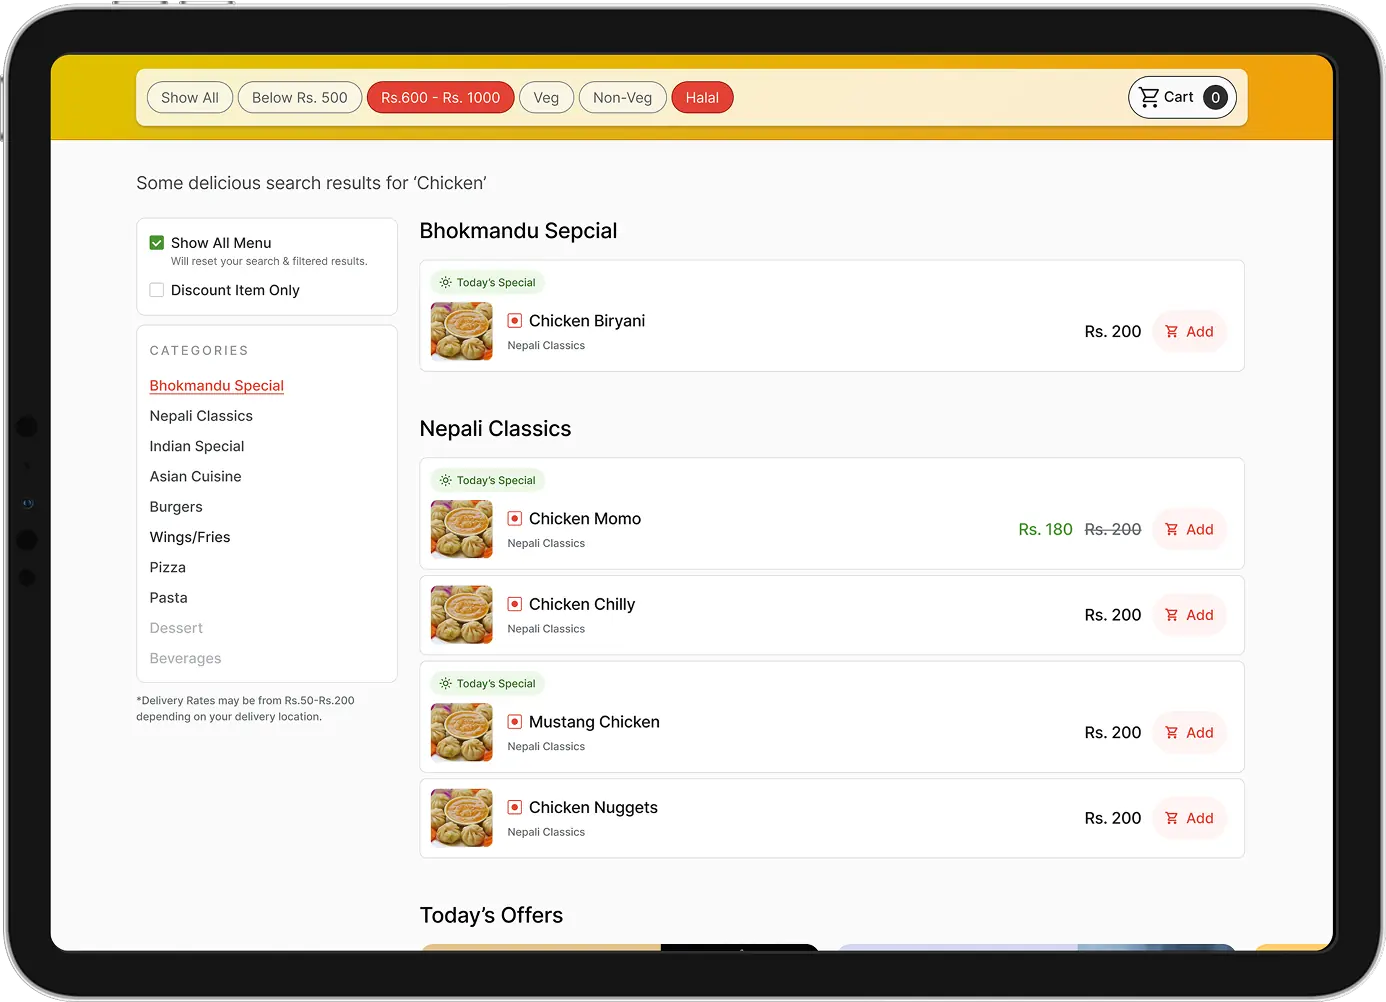Click the struck-through Rs. 200 price
Image resolution: width=1386 pixels, height=1002 pixels.
[x=1113, y=529]
